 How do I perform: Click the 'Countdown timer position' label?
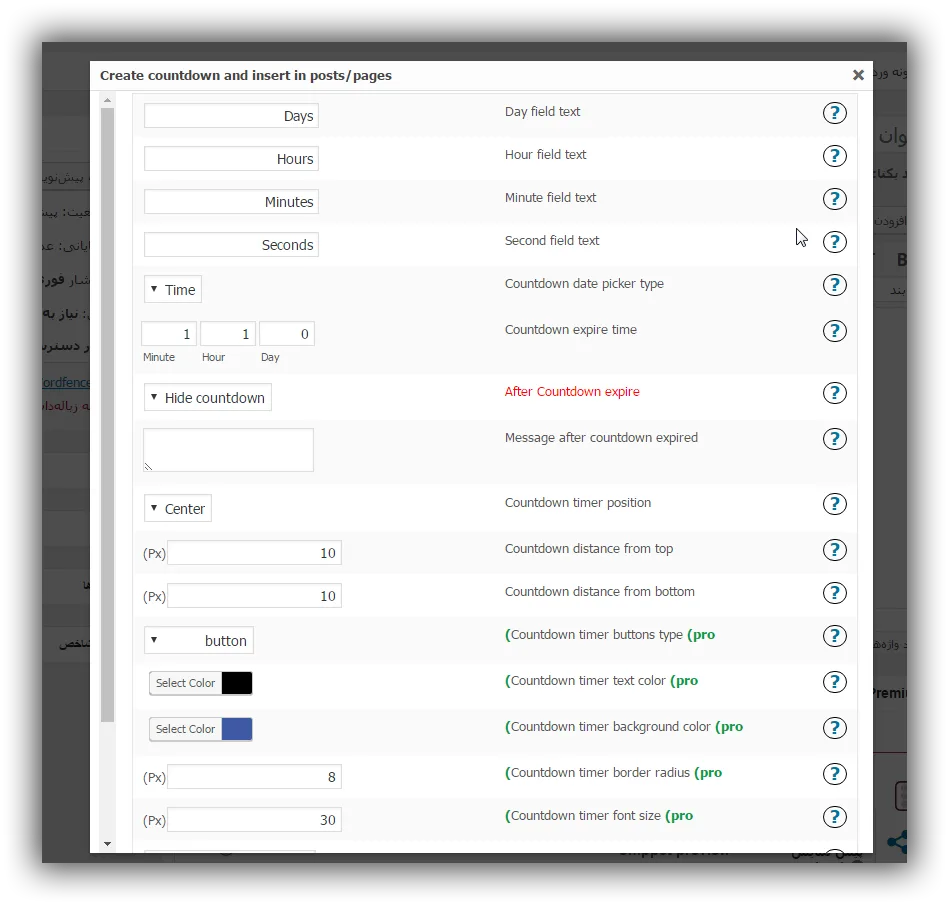tap(578, 502)
